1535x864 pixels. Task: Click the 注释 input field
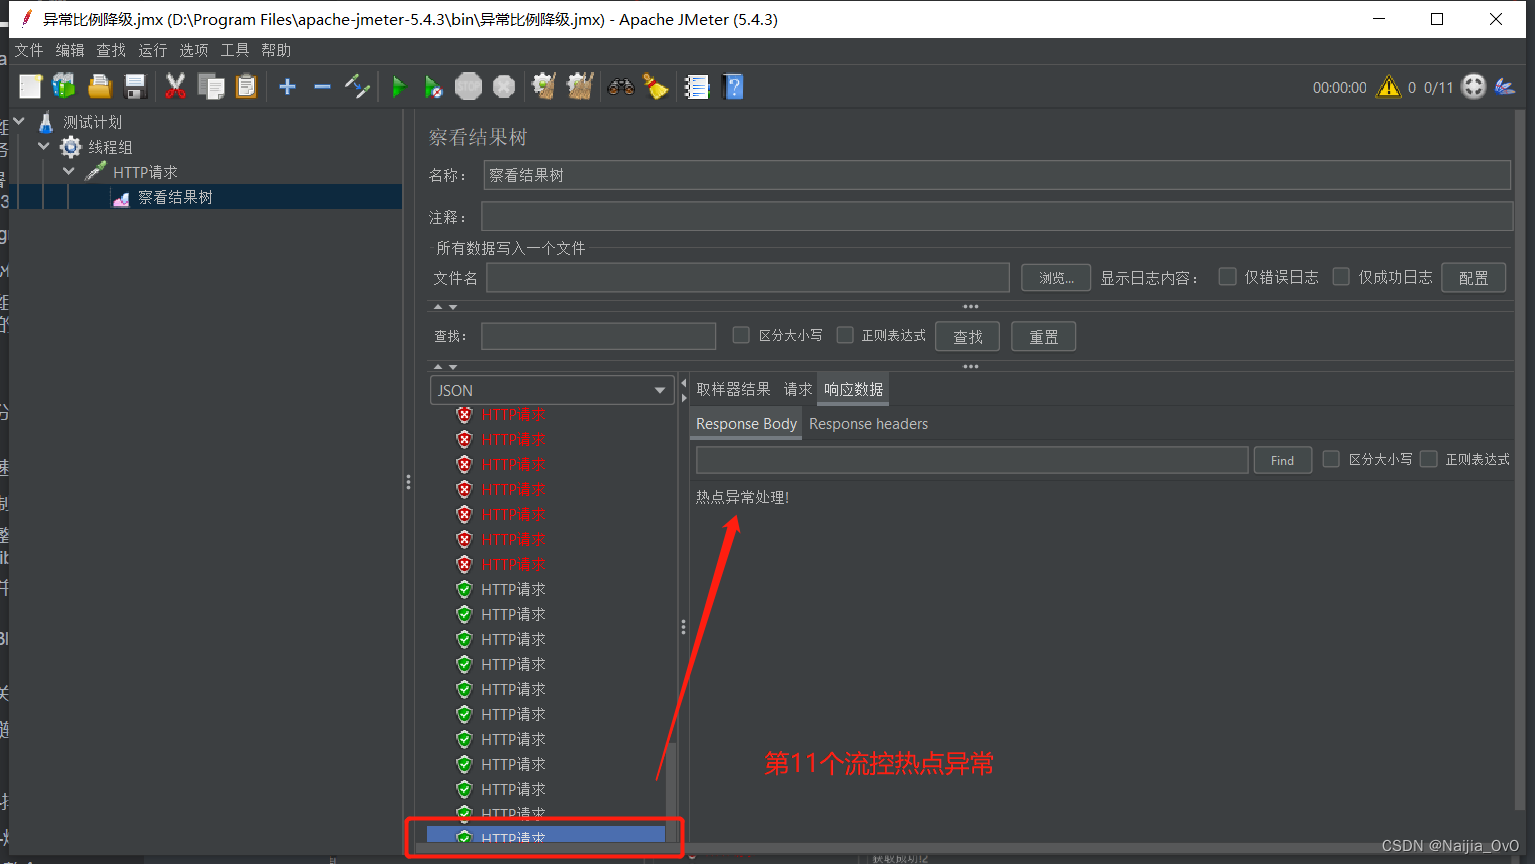tap(997, 217)
